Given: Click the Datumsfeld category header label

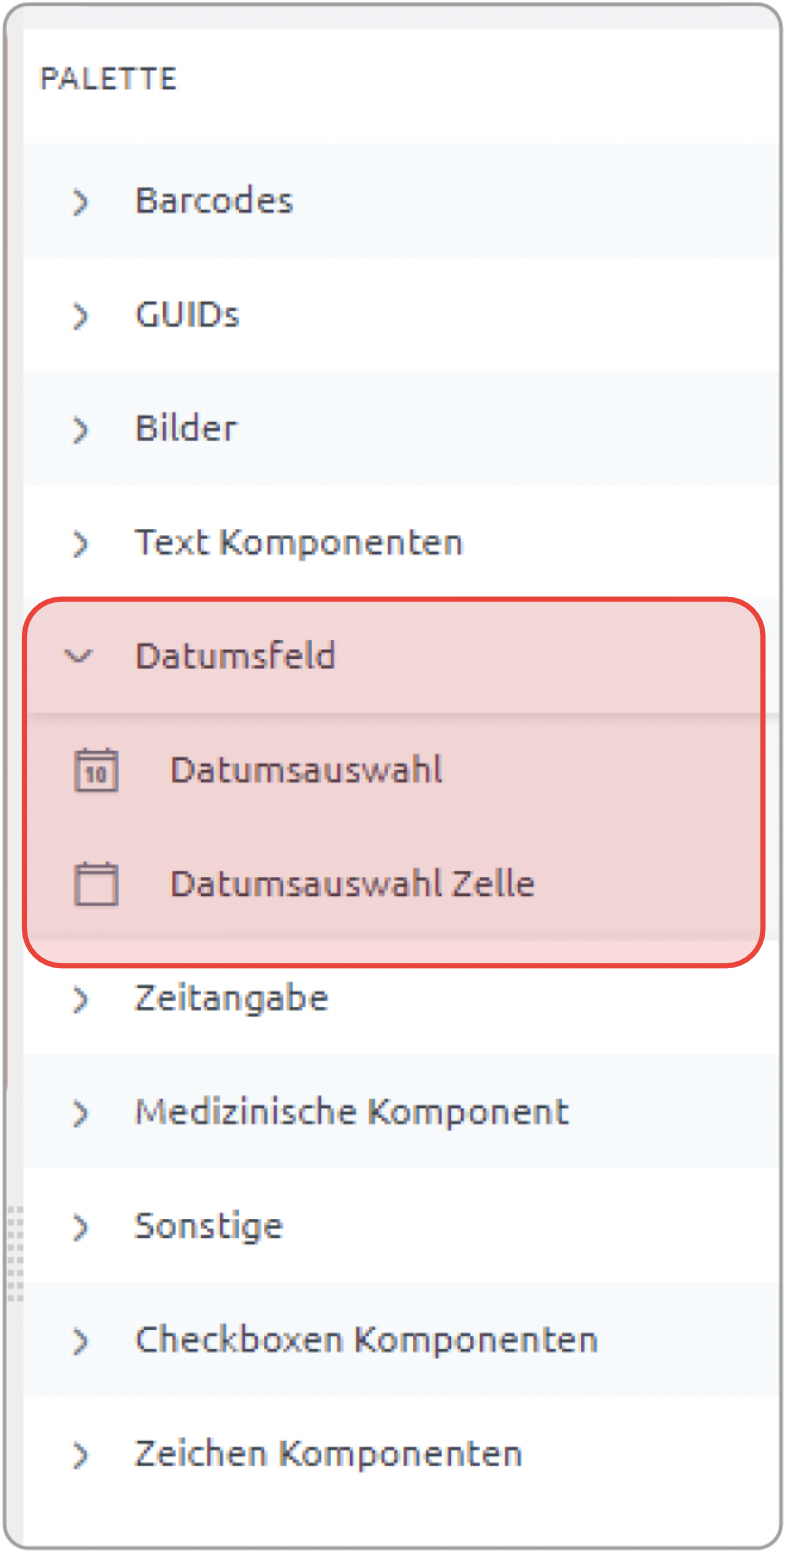Looking at the screenshot, I should point(235,656).
